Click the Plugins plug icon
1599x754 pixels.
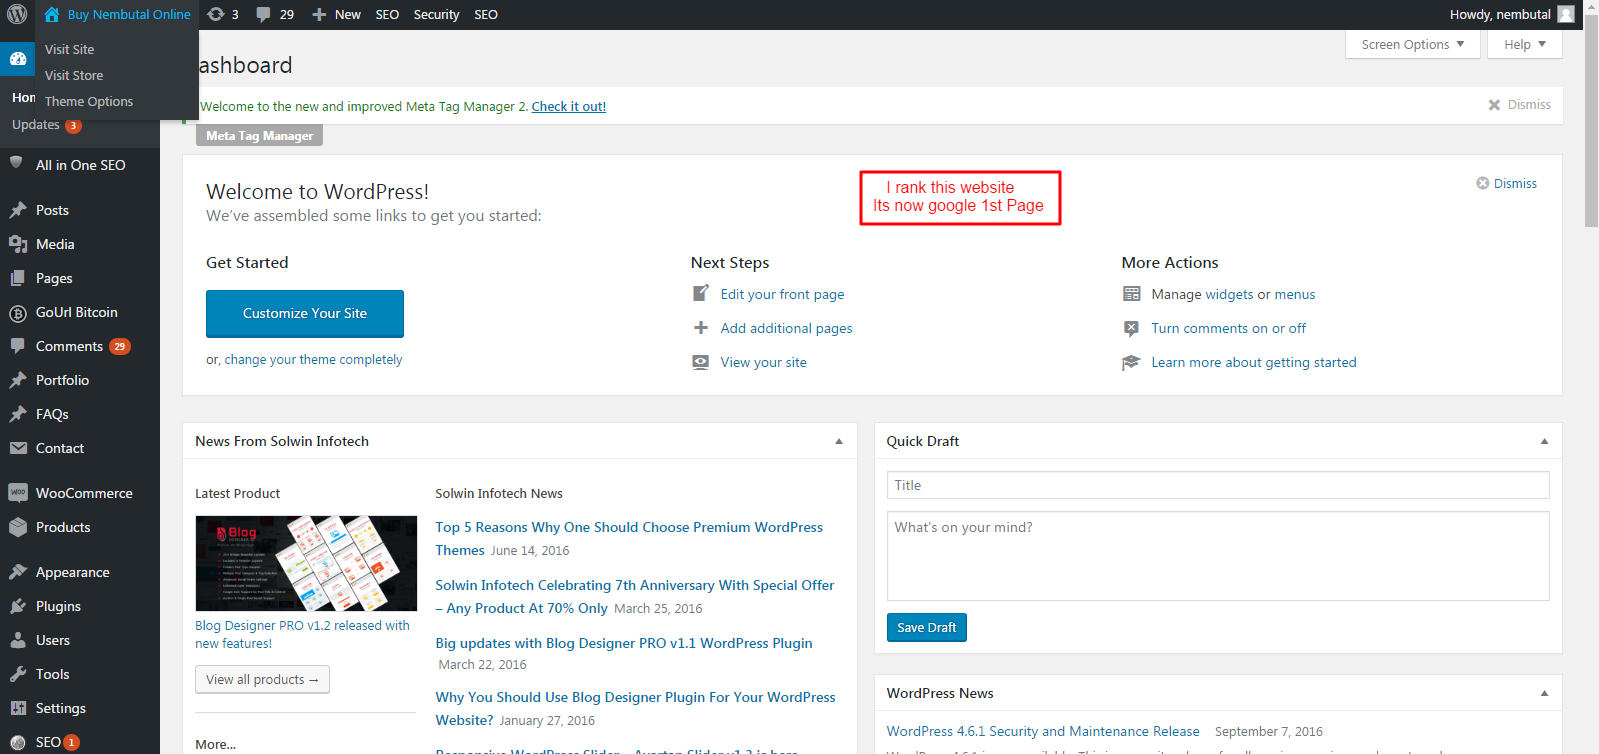click(x=18, y=606)
